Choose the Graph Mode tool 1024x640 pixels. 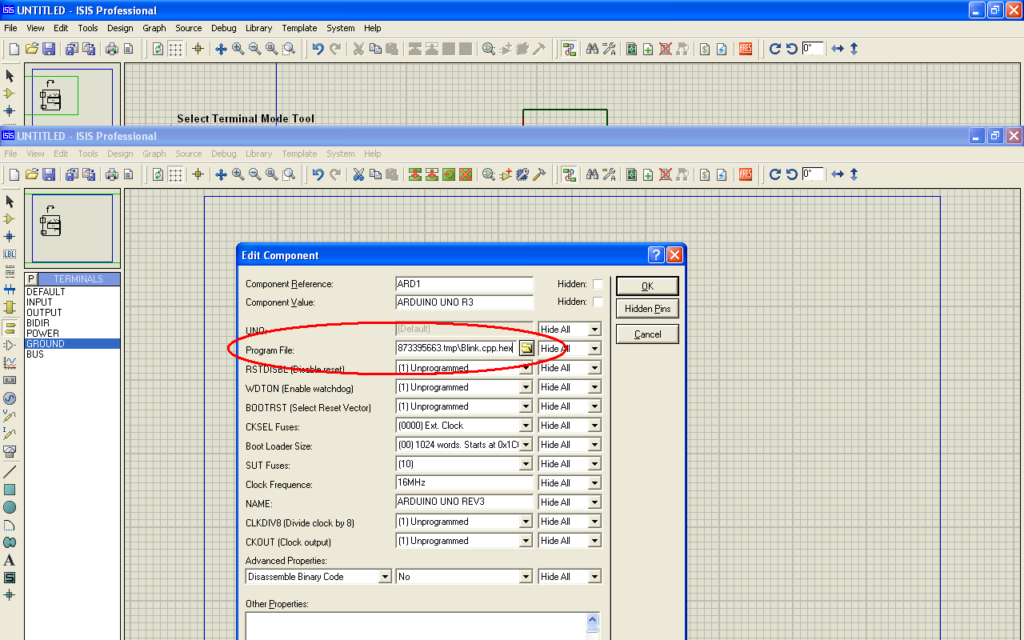(x=9, y=362)
